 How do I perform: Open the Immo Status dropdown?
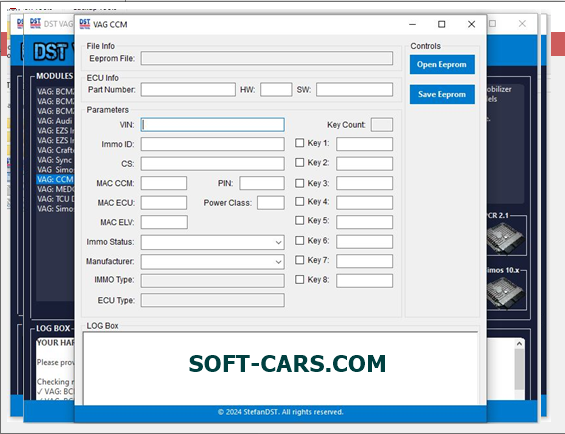click(213, 242)
